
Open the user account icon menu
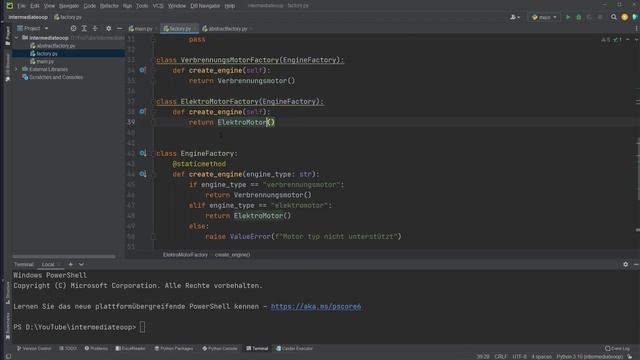coord(514,17)
